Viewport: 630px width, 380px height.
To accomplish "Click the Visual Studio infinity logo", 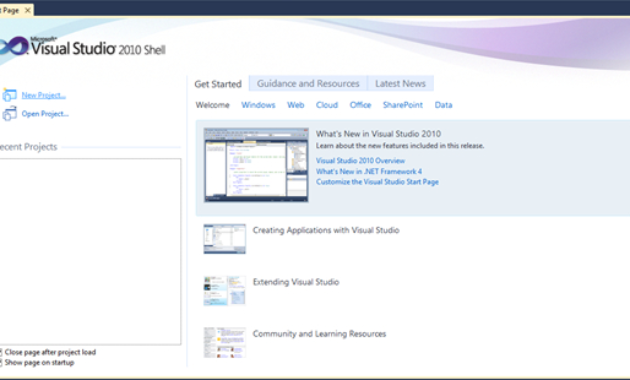I will pyautogui.click(x=14, y=46).
